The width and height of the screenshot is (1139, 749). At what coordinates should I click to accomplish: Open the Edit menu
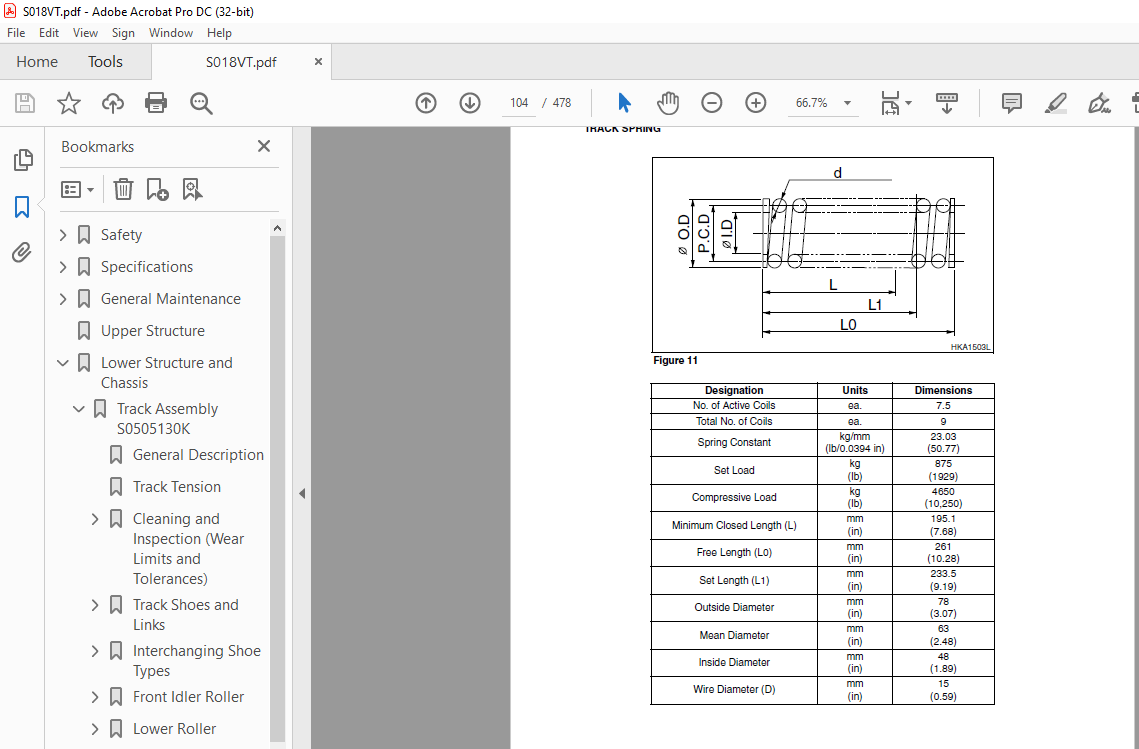[x=49, y=33]
